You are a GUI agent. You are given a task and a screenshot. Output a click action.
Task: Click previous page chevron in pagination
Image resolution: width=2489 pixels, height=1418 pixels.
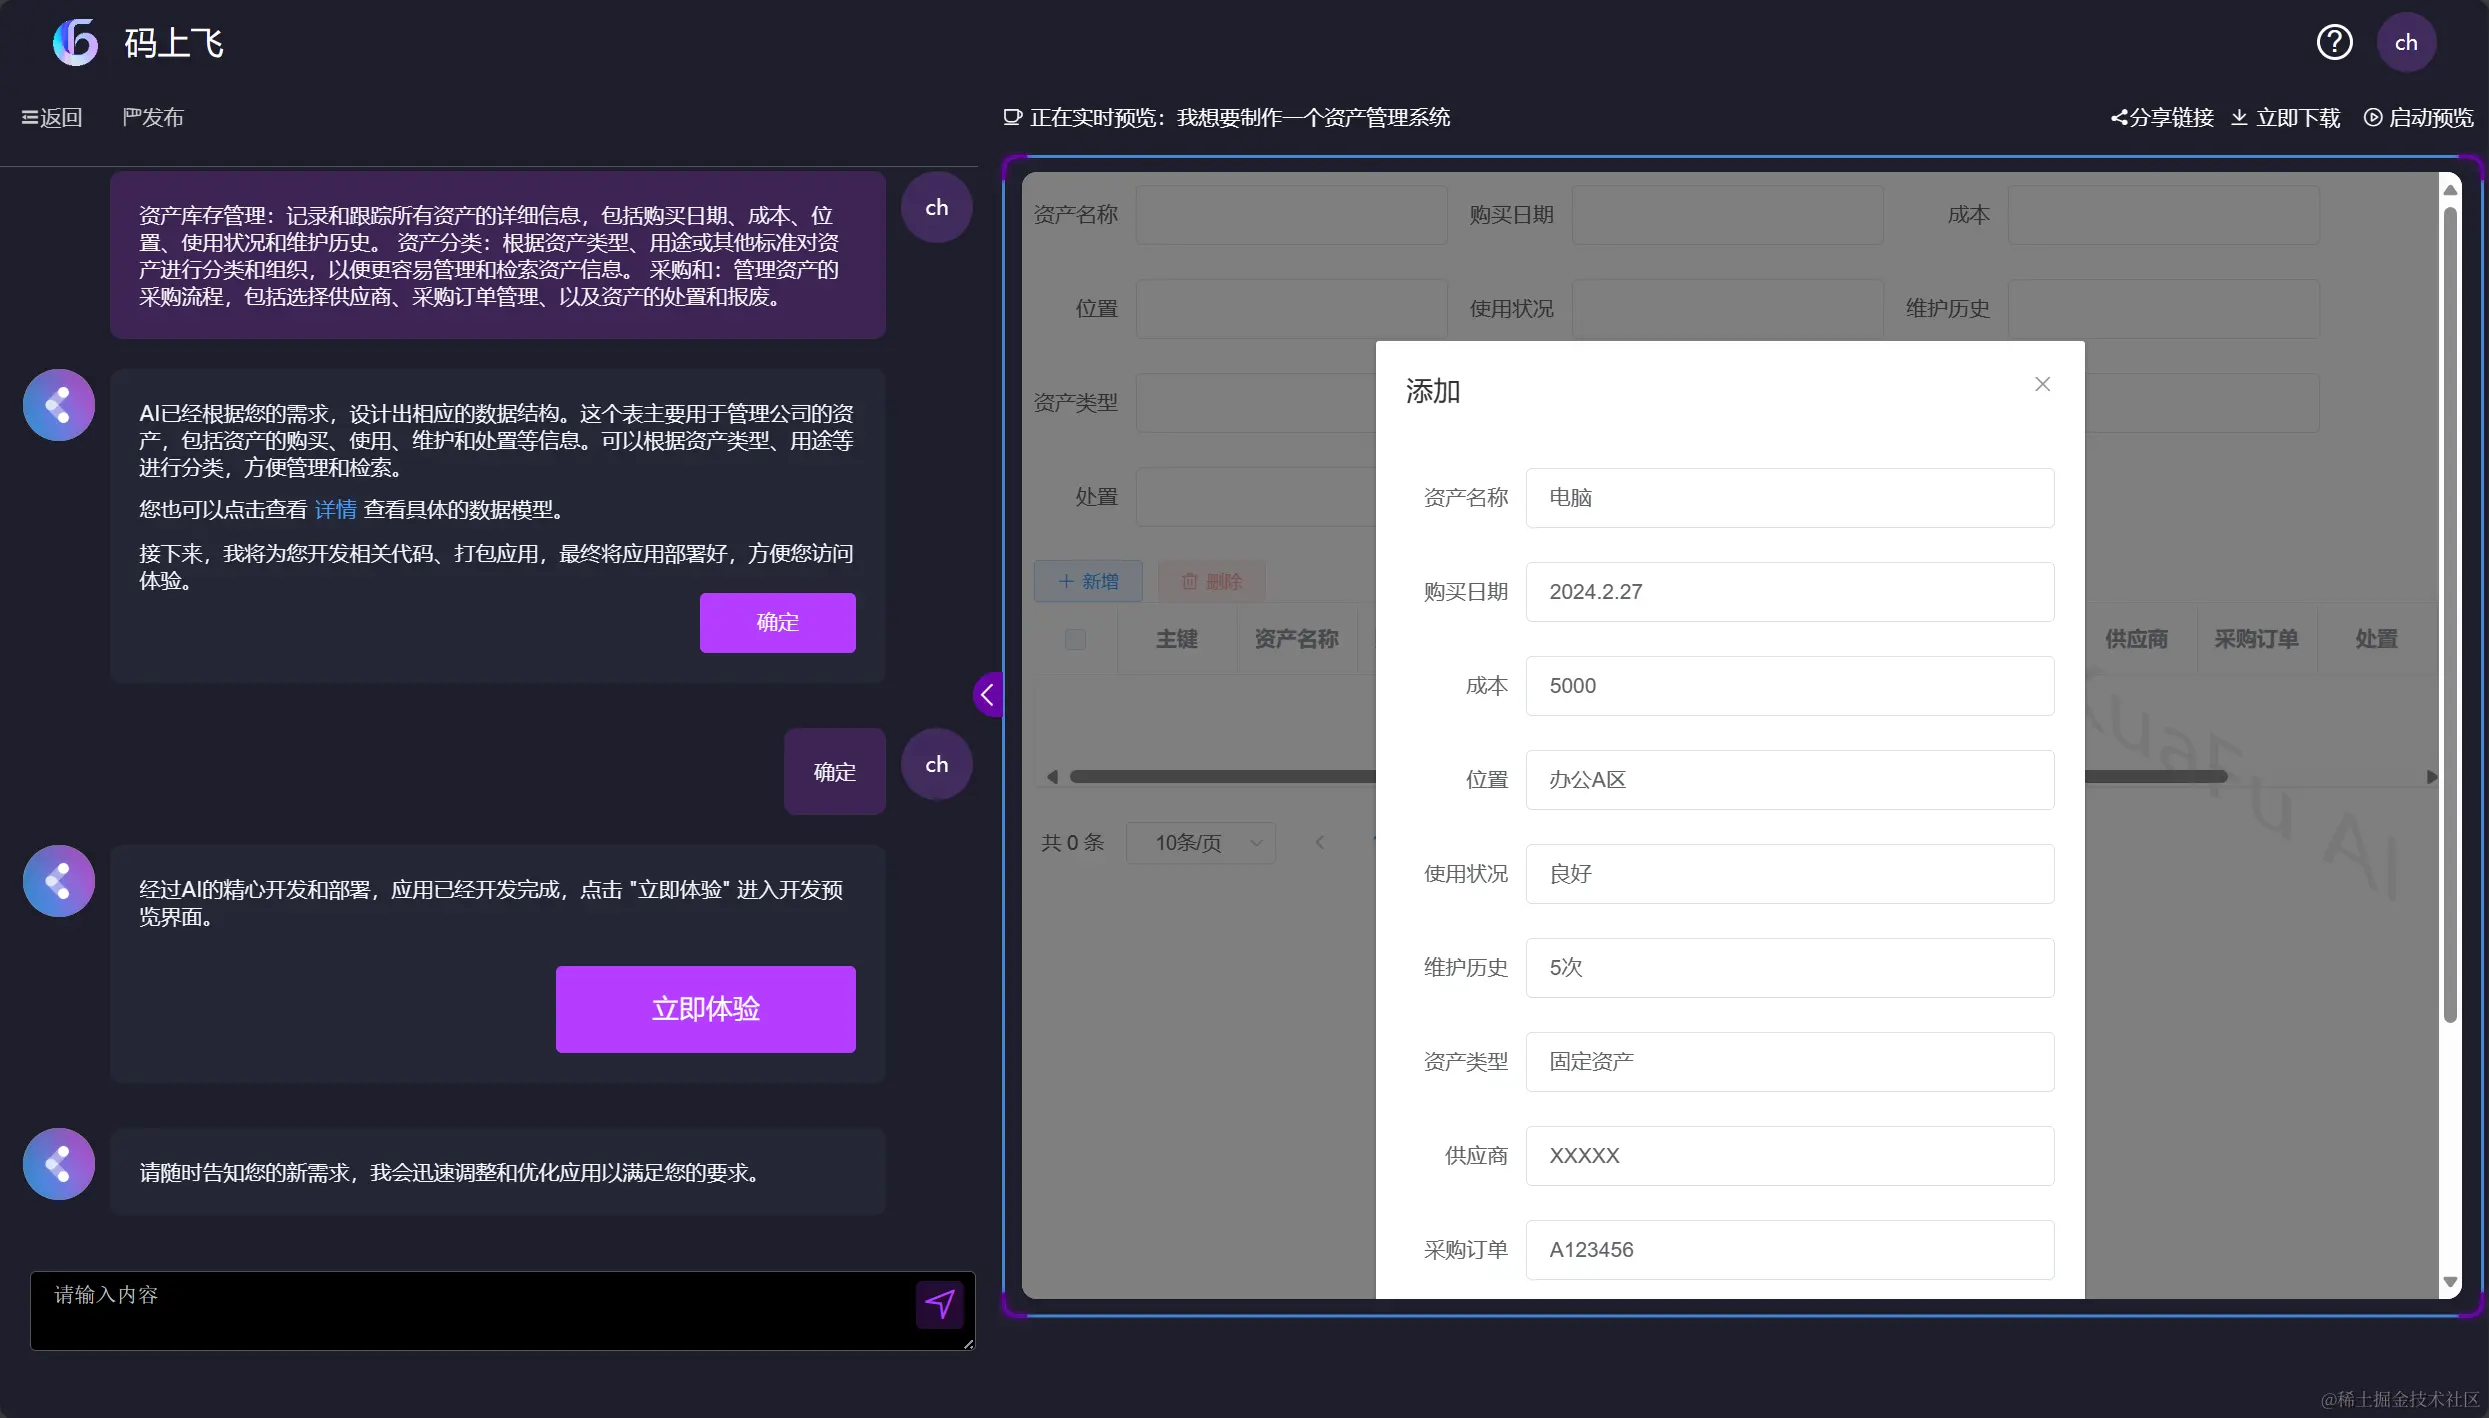click(1320, 843)
